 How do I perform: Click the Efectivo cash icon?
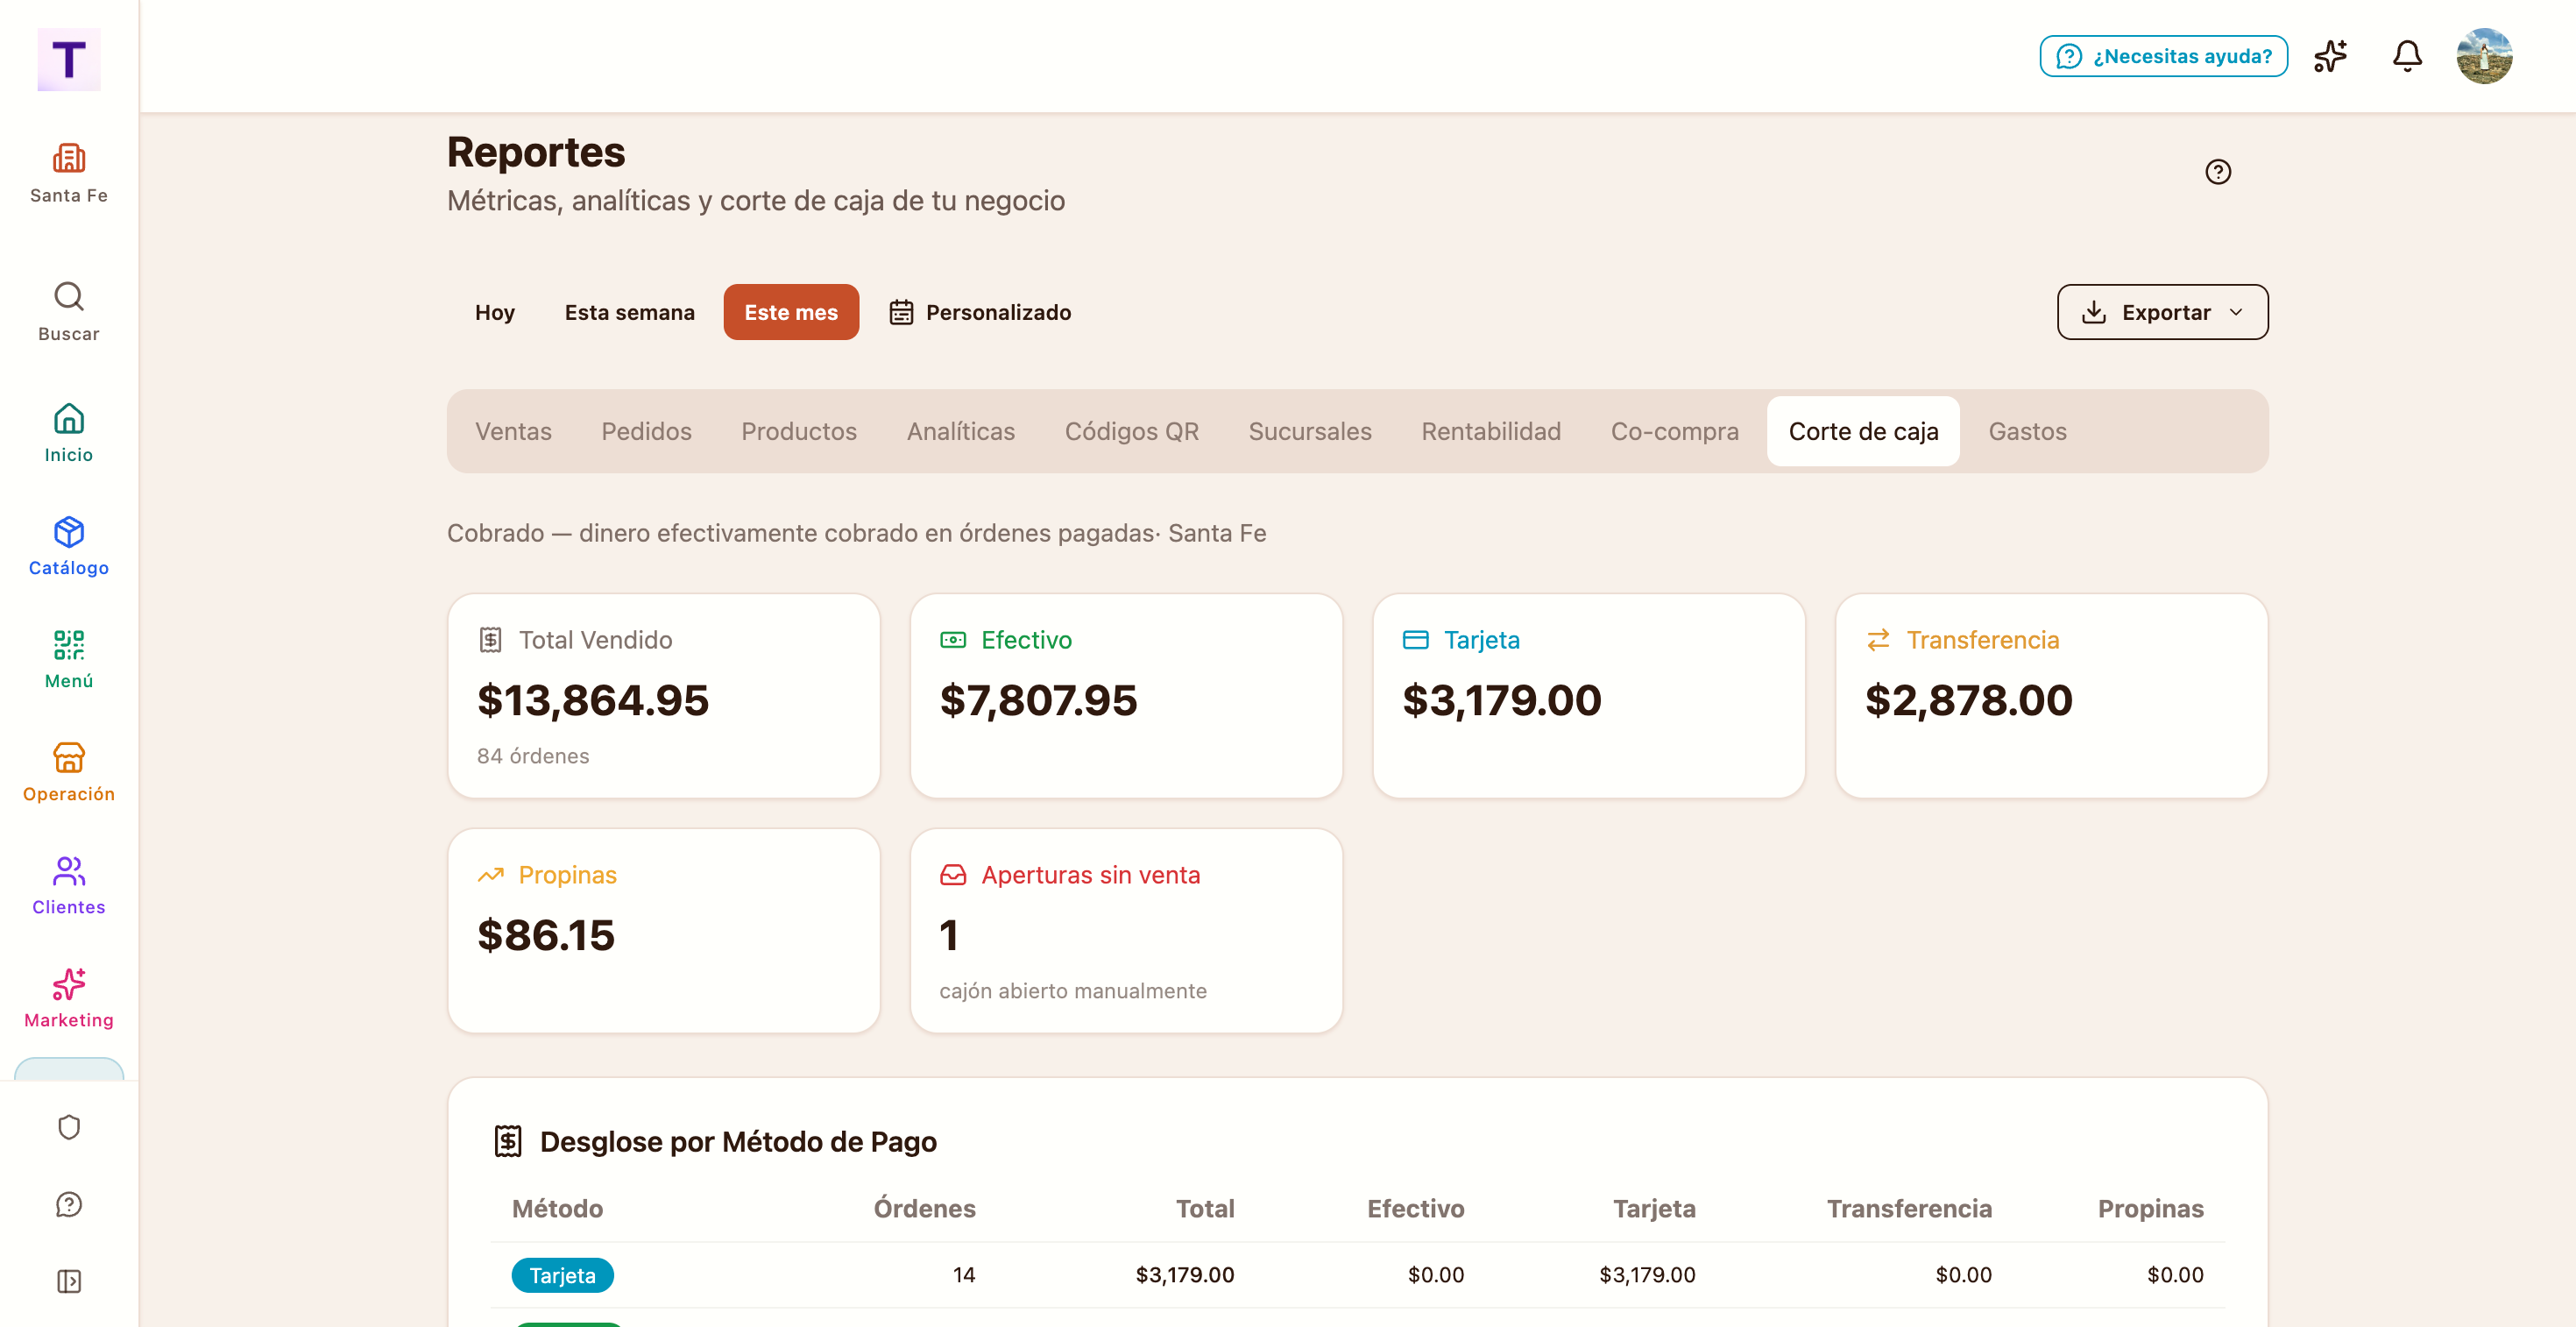[953, 640]
